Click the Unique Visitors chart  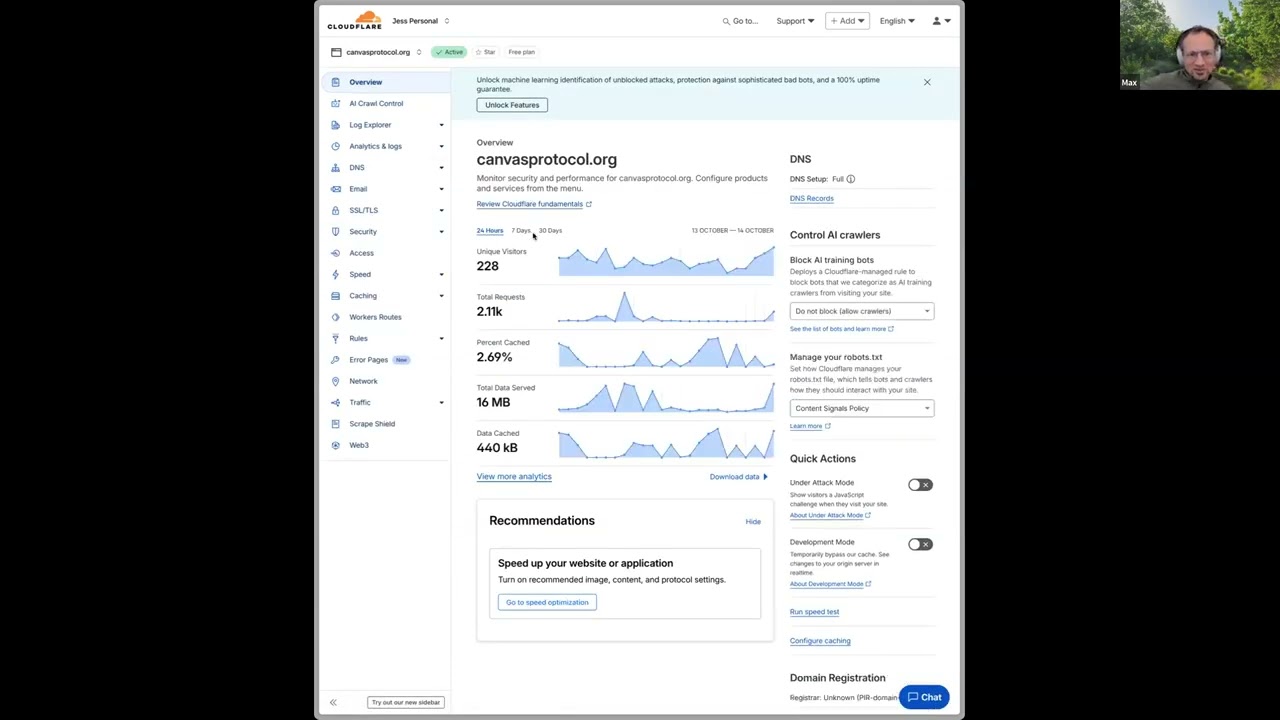pos(666,261)
